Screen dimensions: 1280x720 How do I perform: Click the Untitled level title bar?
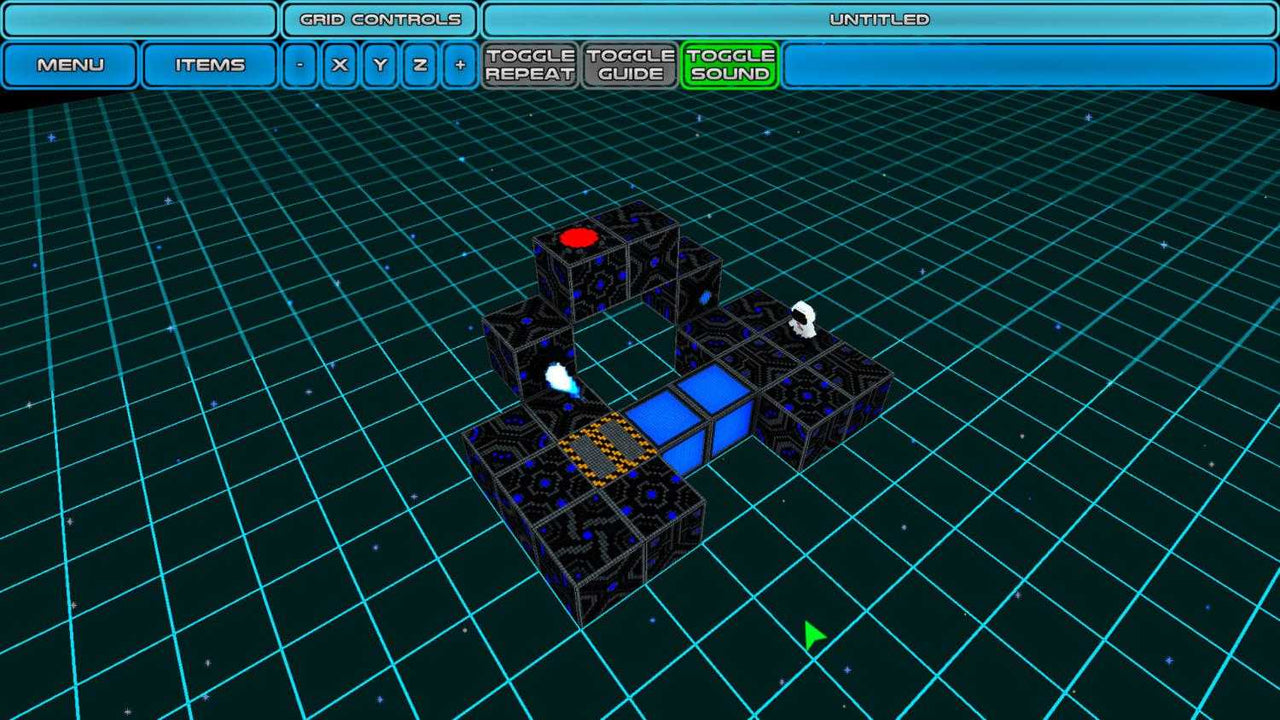[878, 19]
